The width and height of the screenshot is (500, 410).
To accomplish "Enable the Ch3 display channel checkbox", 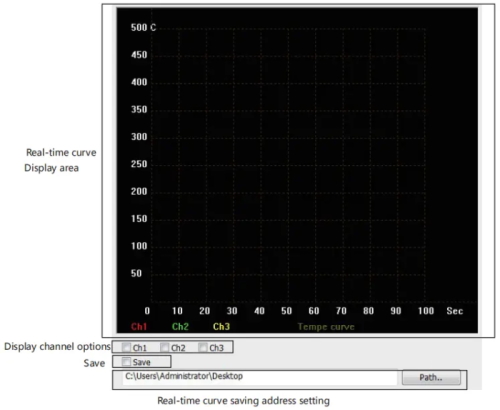I will click(x=203, y=347).
